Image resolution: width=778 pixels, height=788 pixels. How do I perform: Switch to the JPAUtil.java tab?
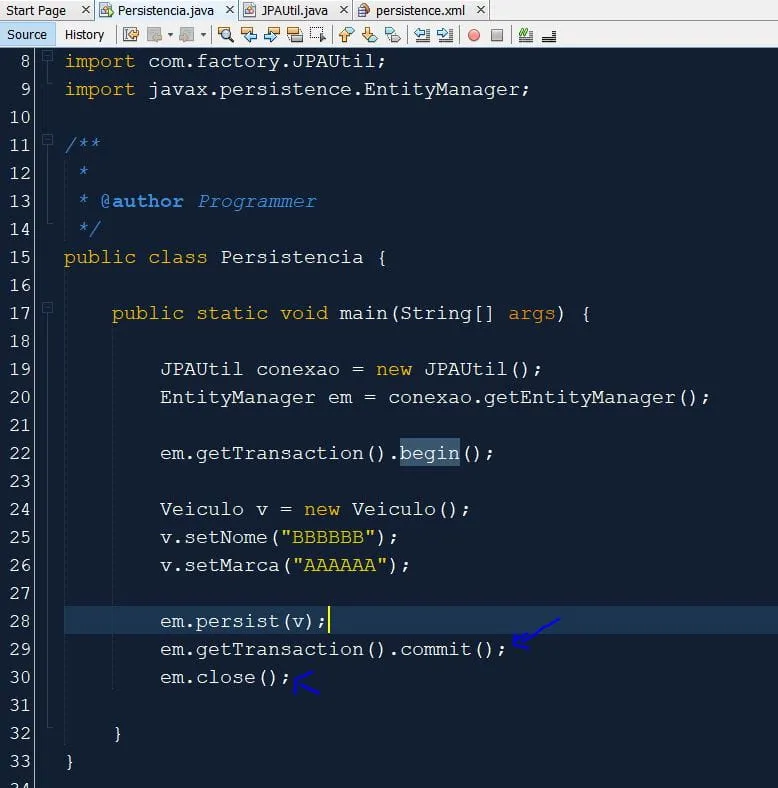293,10
